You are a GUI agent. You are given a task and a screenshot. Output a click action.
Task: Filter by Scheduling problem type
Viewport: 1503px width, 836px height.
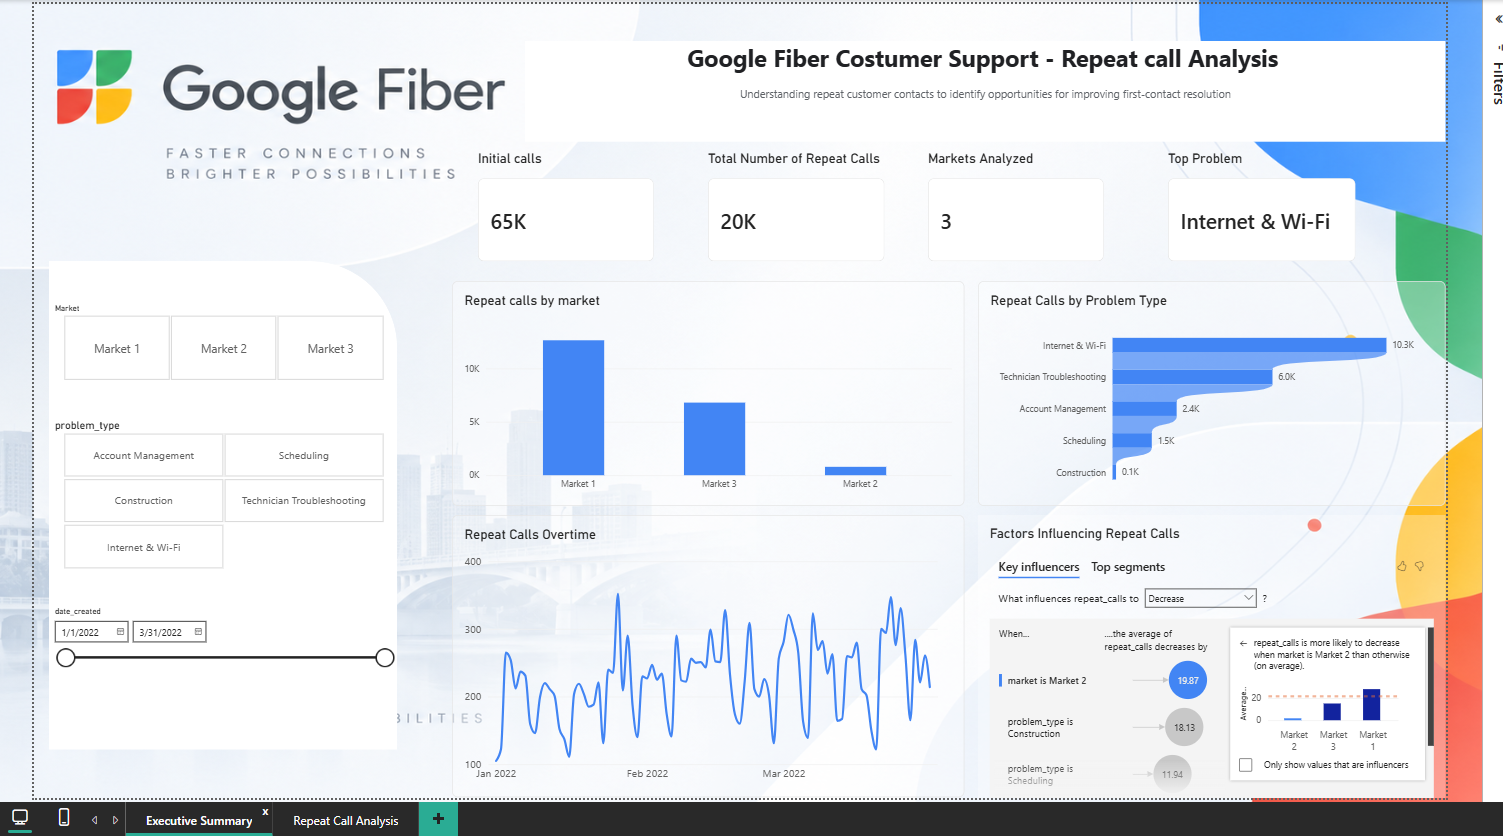click(304, 455)
